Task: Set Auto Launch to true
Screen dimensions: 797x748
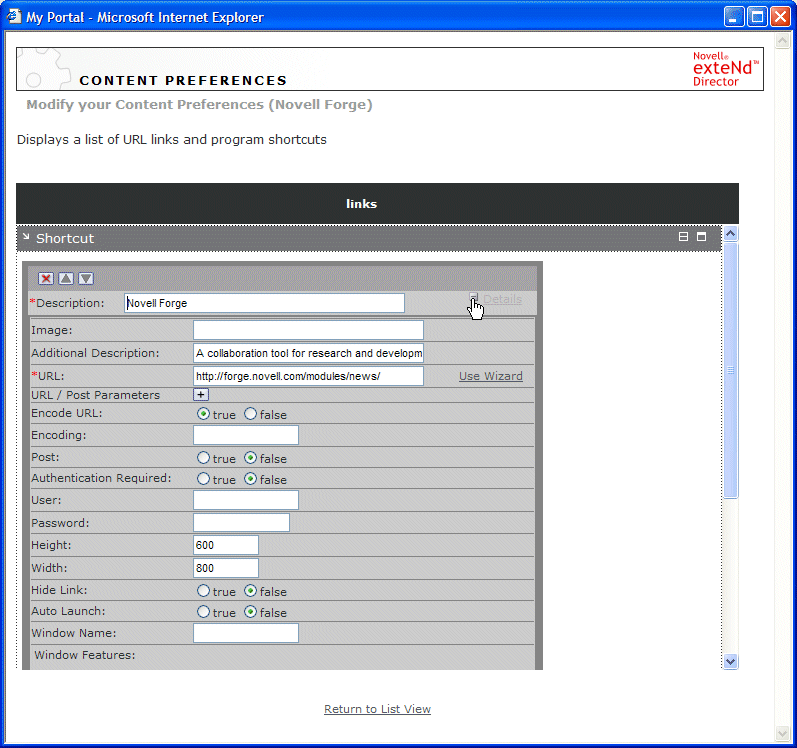Action: 203,612
